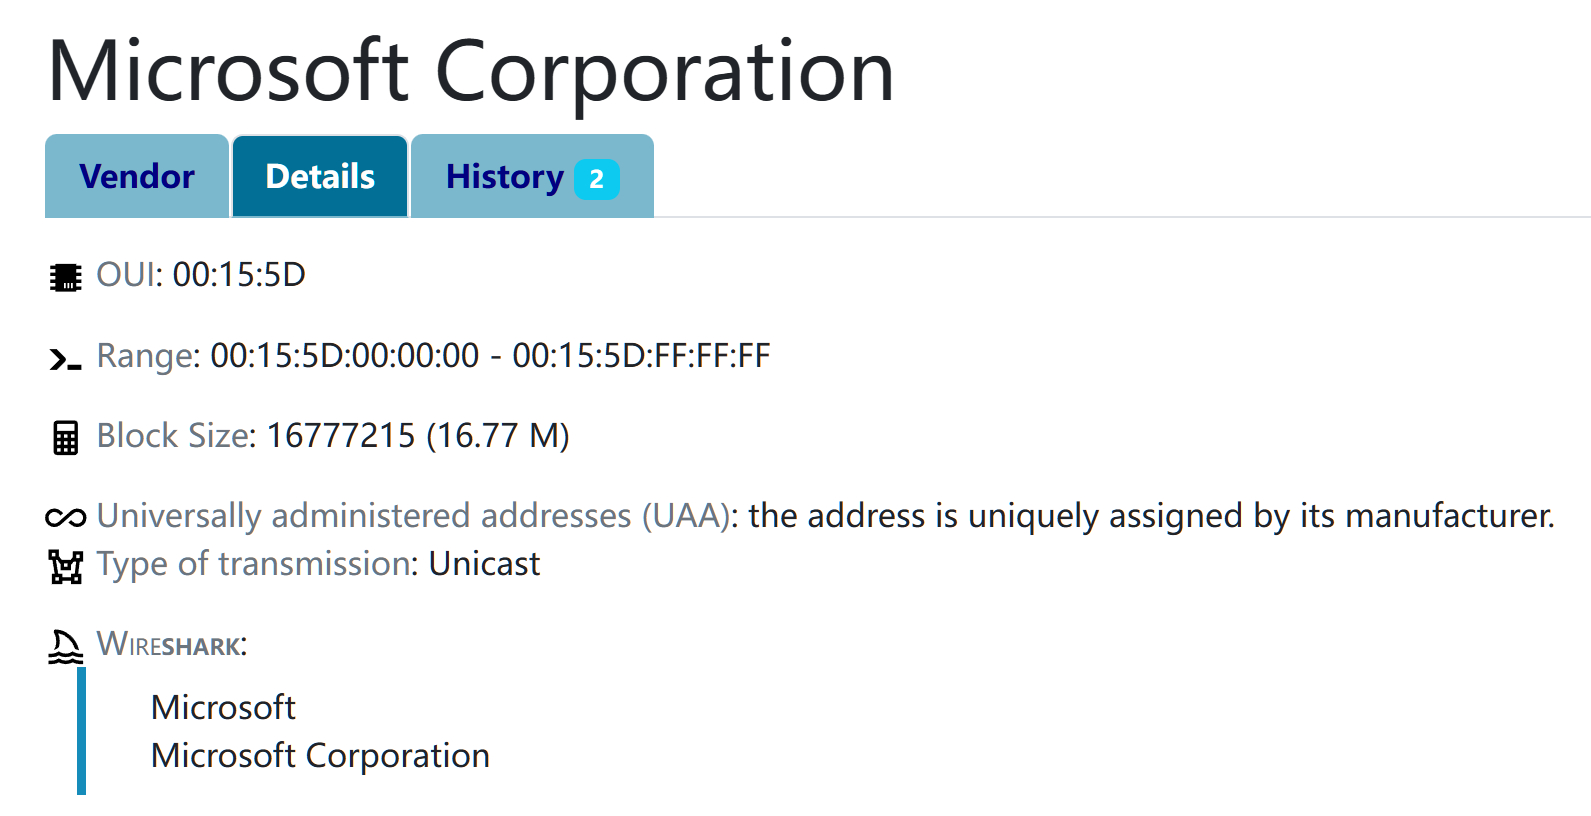Click the chip icon beside OUI

point(66,276)
